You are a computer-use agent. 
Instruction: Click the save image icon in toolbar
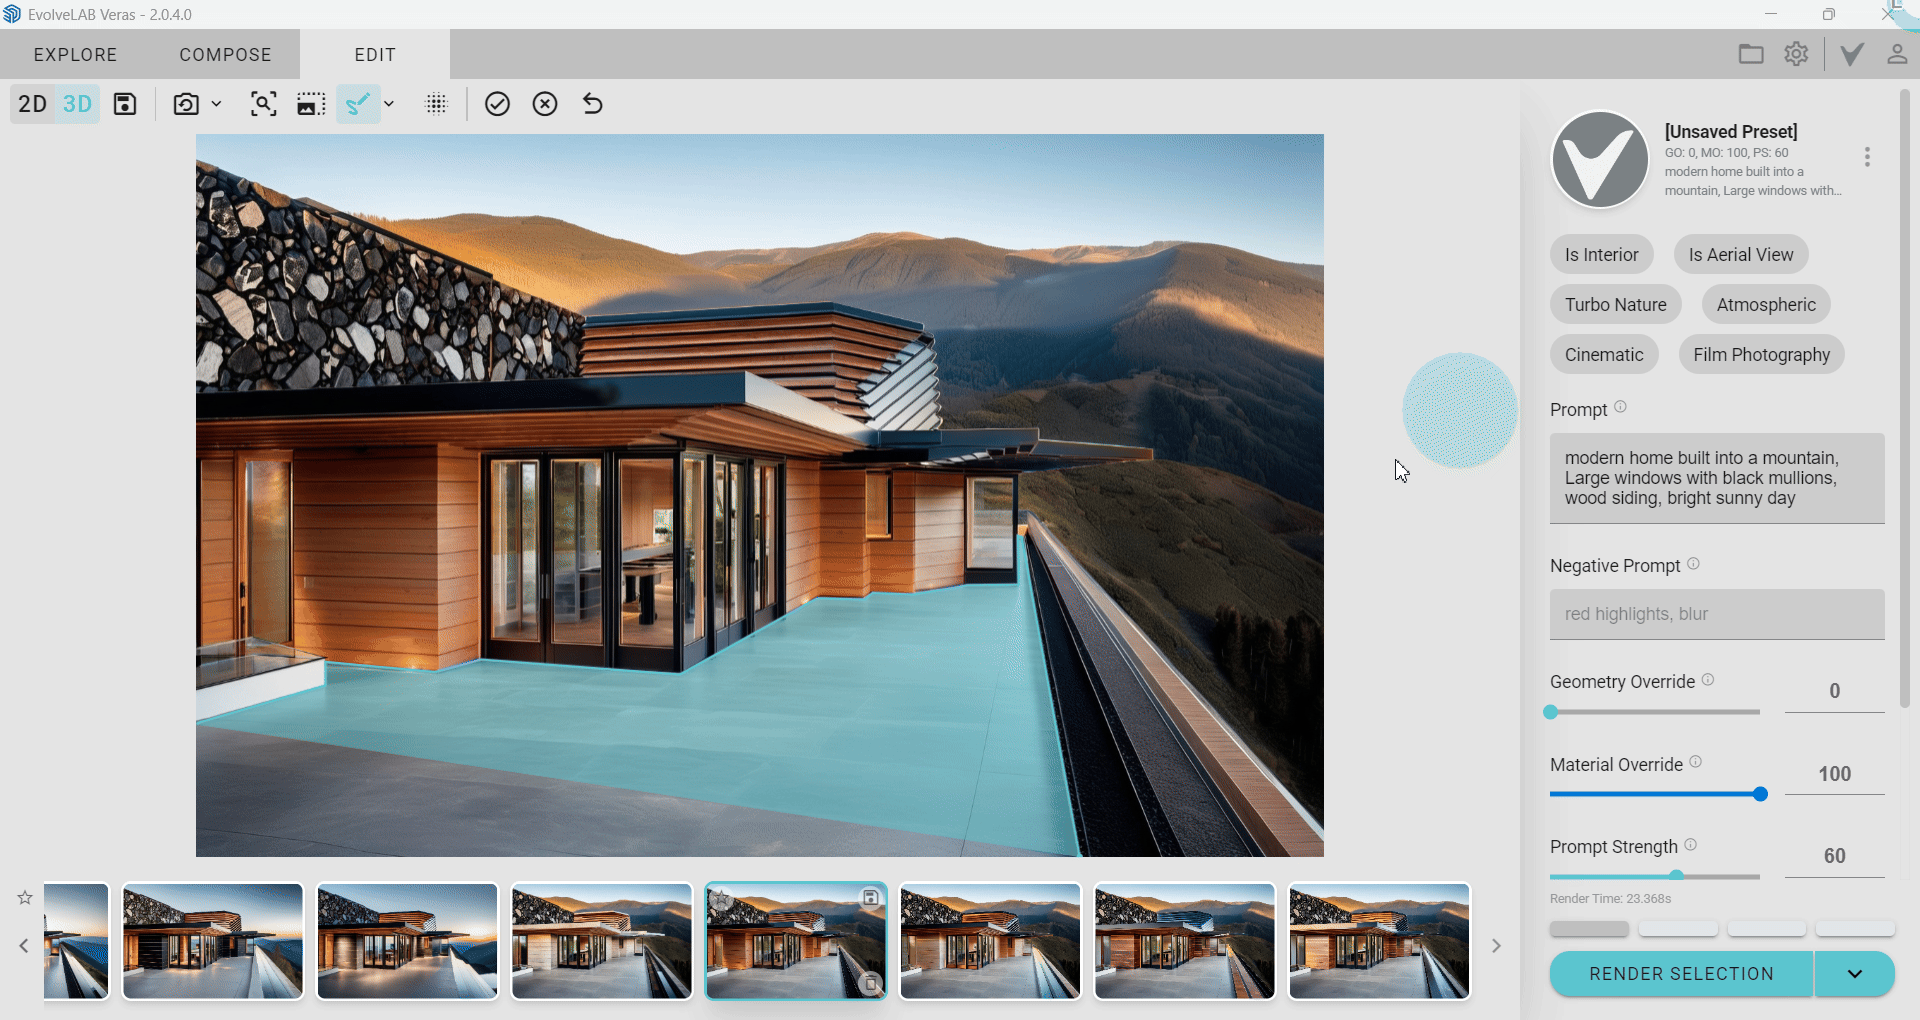pos(125,104)
